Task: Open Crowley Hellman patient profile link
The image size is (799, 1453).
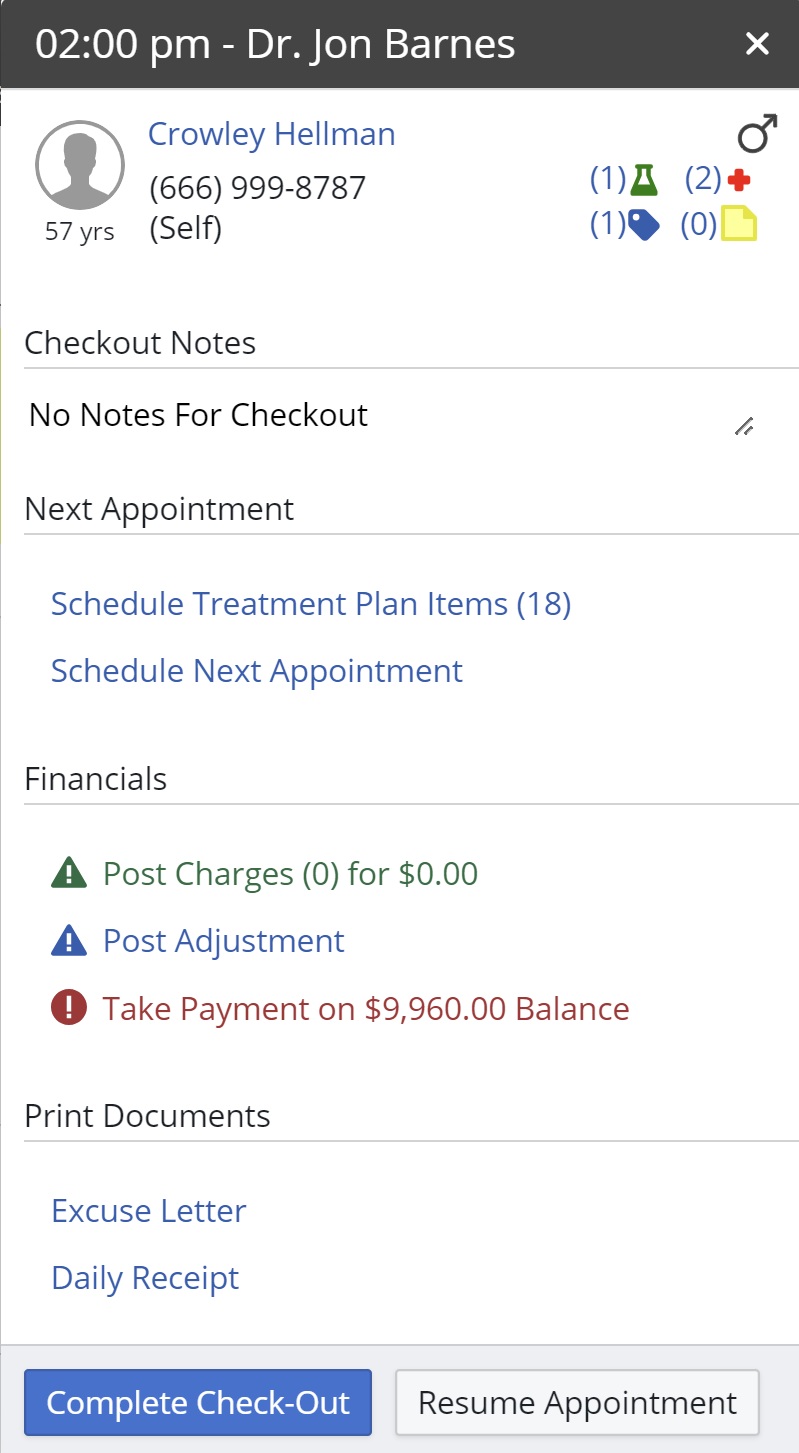Action: pyautogui.click(x=271, y=134)
